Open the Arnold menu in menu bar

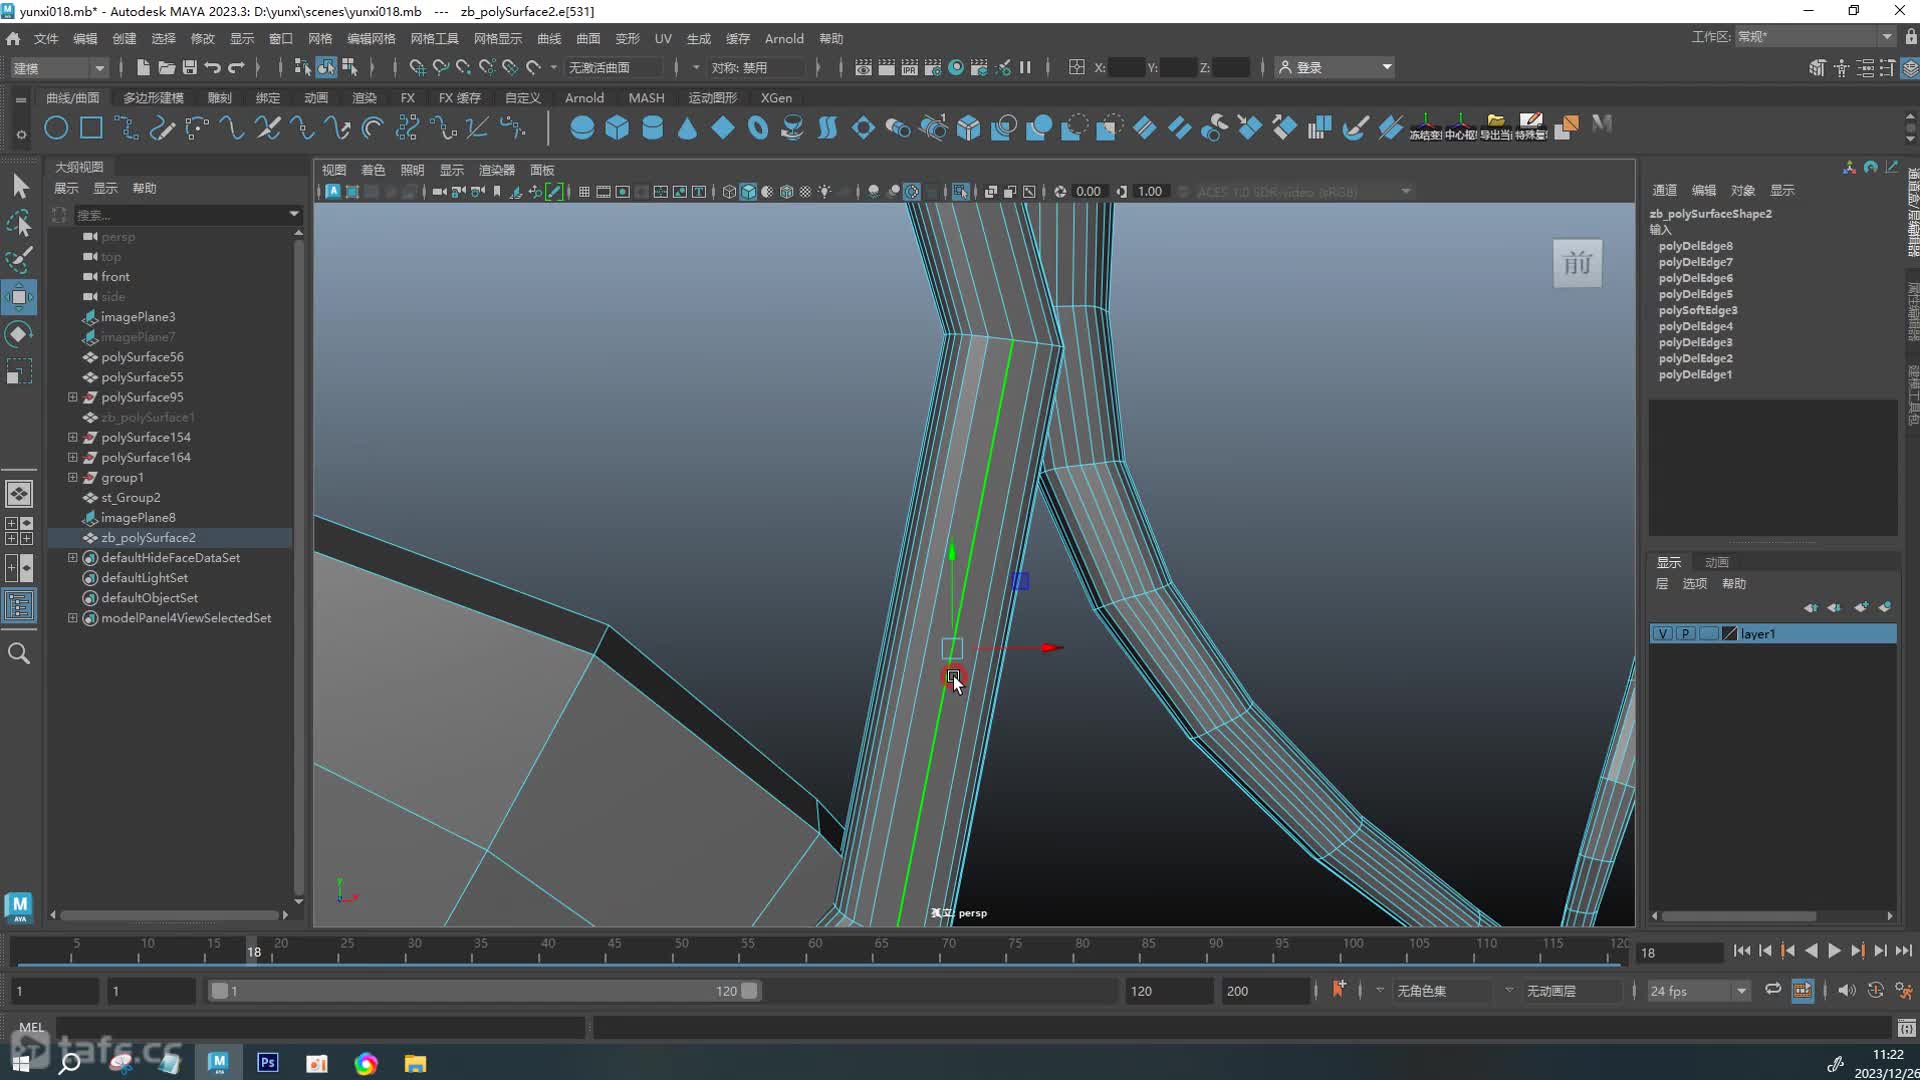point(784,38)
